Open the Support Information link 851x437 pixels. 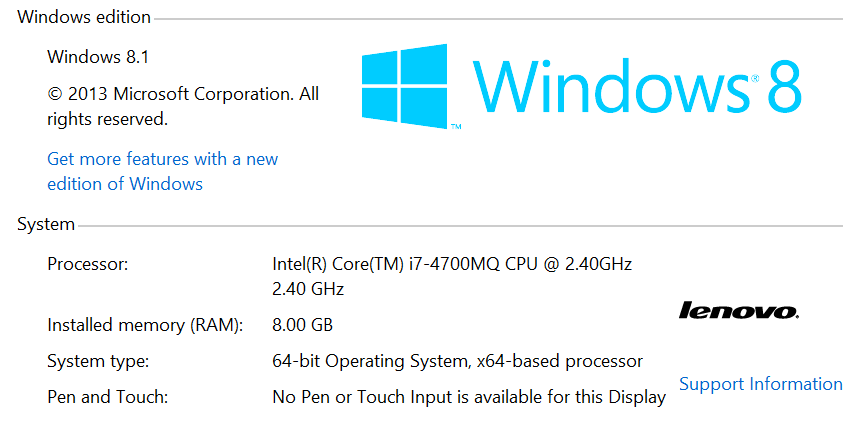tap(761, 384)
